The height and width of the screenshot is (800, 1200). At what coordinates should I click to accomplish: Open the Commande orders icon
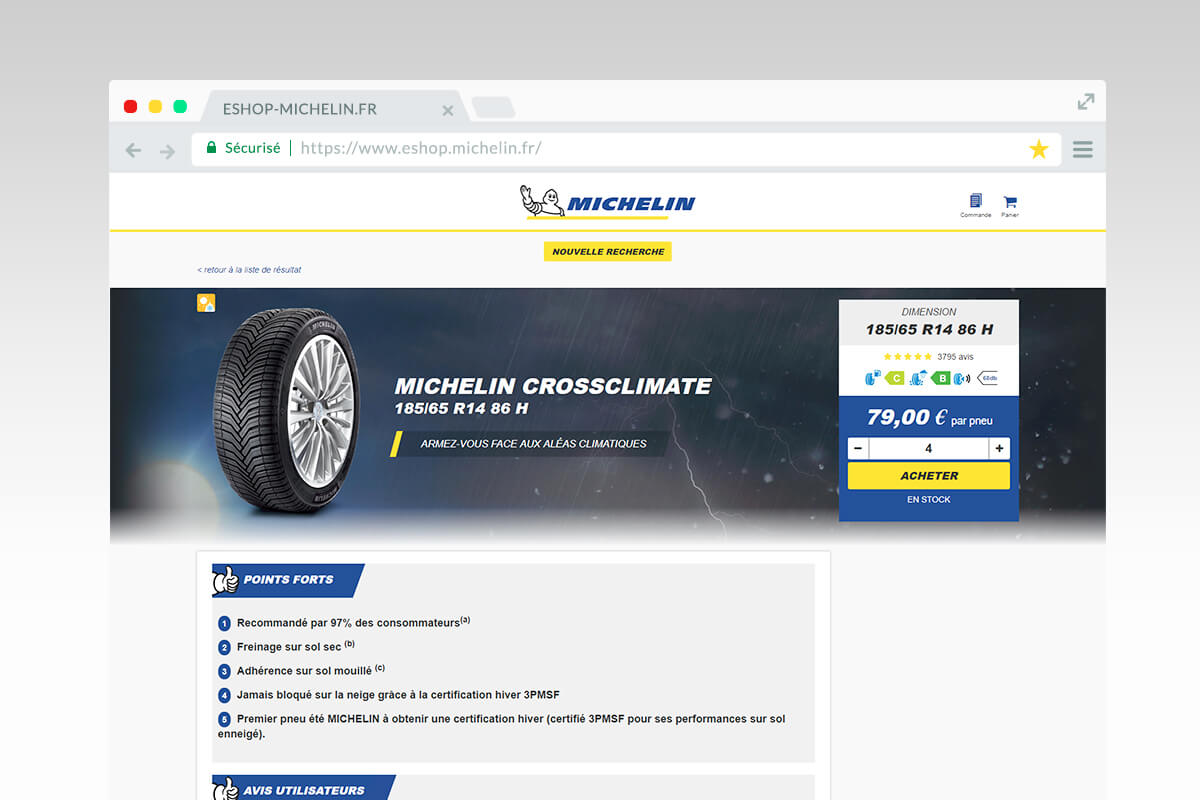(x=976, y=205)
